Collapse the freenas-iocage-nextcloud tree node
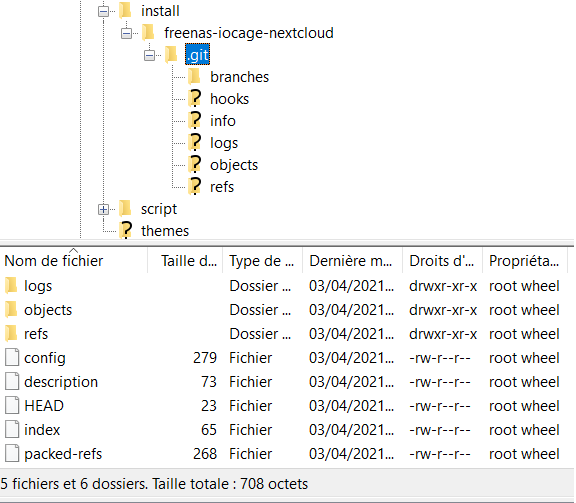Image resolution: width=576 pixels, height=503 pixels. (126, 34)
